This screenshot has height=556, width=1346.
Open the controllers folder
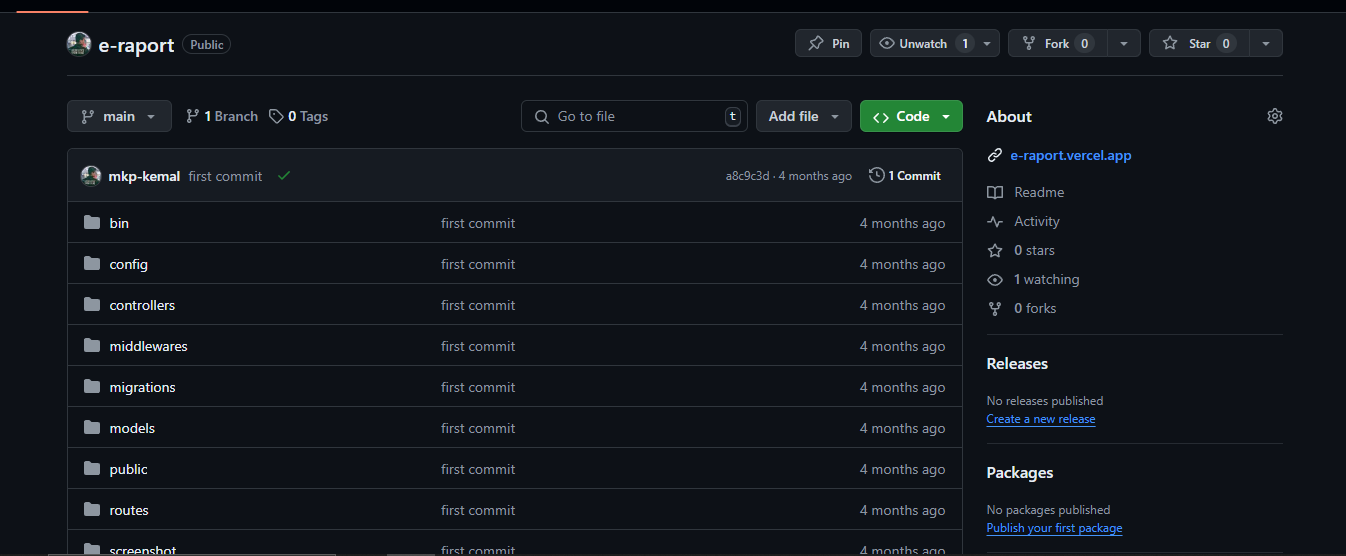pos(142,305)
